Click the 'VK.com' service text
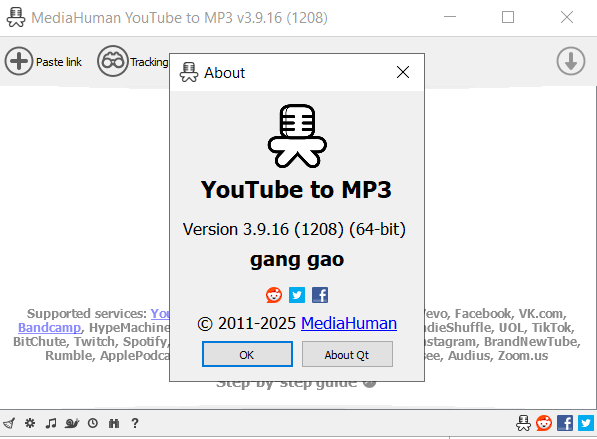This screenshot has width=597, height=439. pos(541,313)
